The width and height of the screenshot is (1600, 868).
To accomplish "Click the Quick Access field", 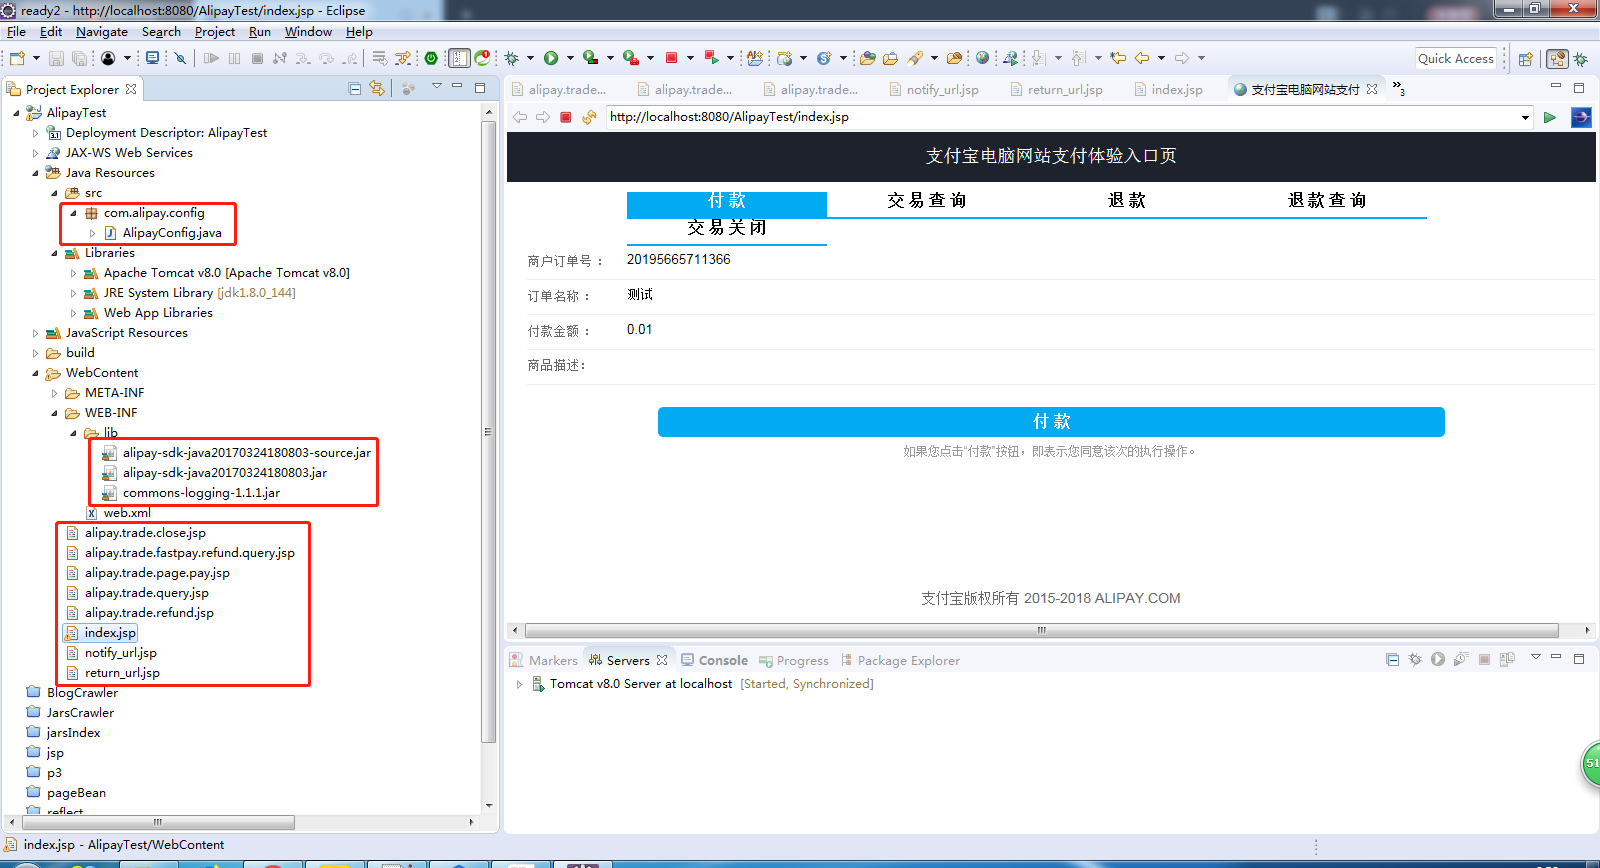I will pos(1455,59).
